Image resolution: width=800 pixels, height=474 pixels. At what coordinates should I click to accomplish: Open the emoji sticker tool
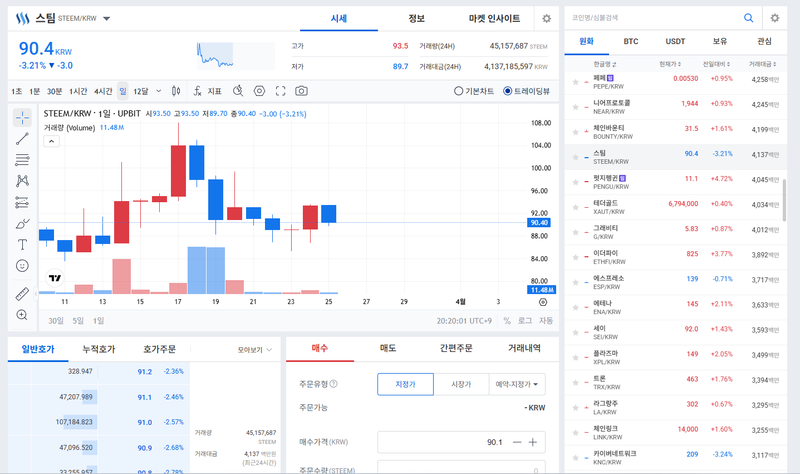coord(22,266)
